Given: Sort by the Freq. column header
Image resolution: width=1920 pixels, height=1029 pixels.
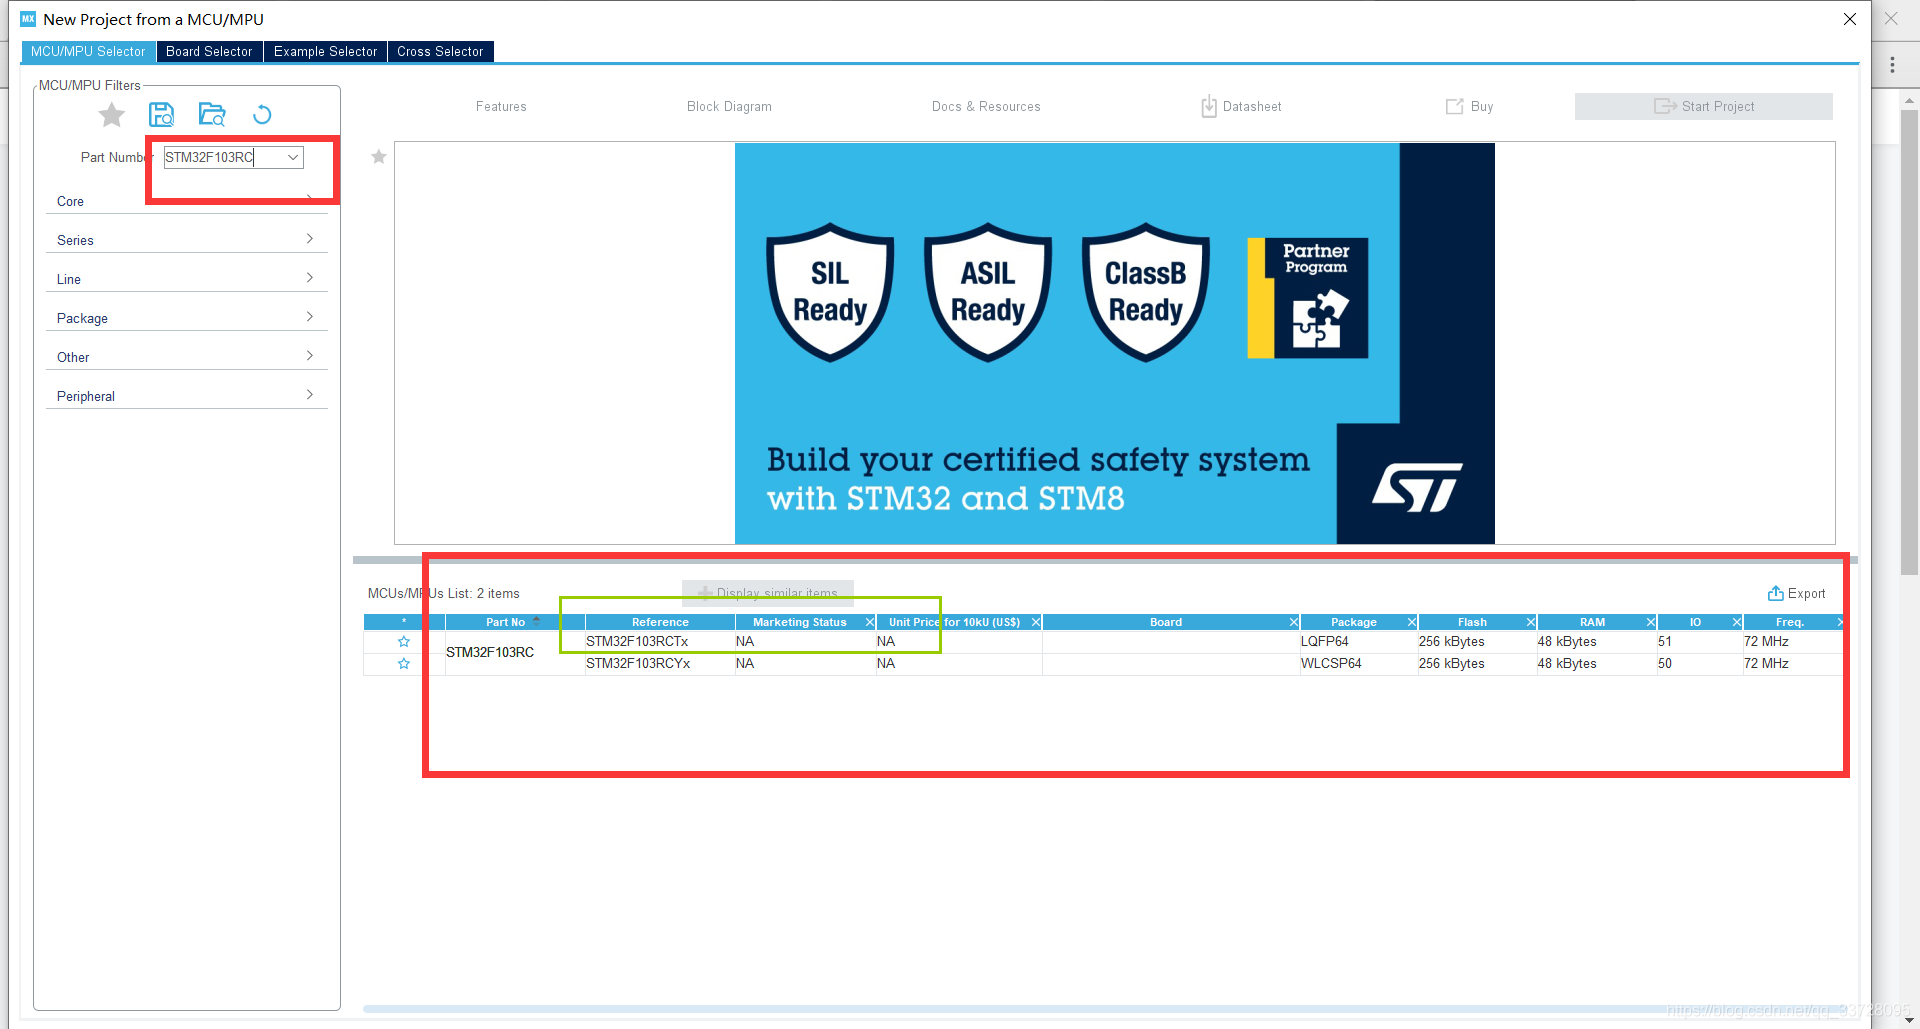Looking at the screenshot, I should (x=1789, y=622).
